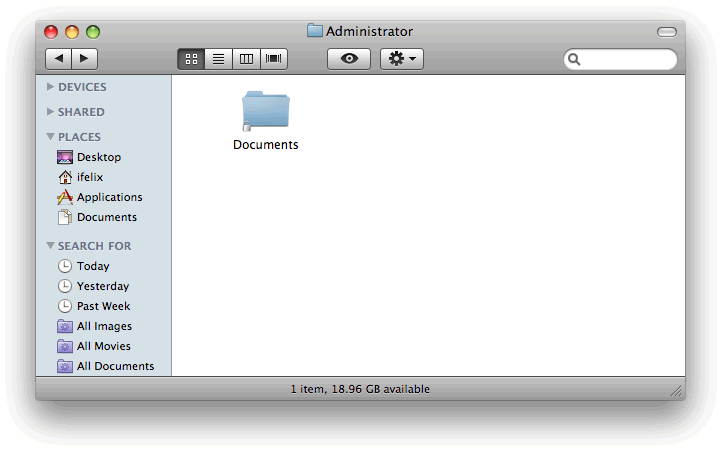This screenshot has height=451, width=721.
Task: Select the Today smart search
Action: [x=92, y=266]
